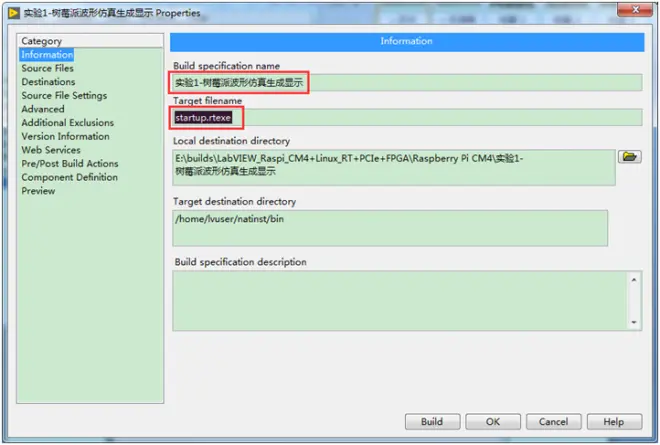Confirm with the OK button
Viewport: 660px width, 445px height.
493,421
